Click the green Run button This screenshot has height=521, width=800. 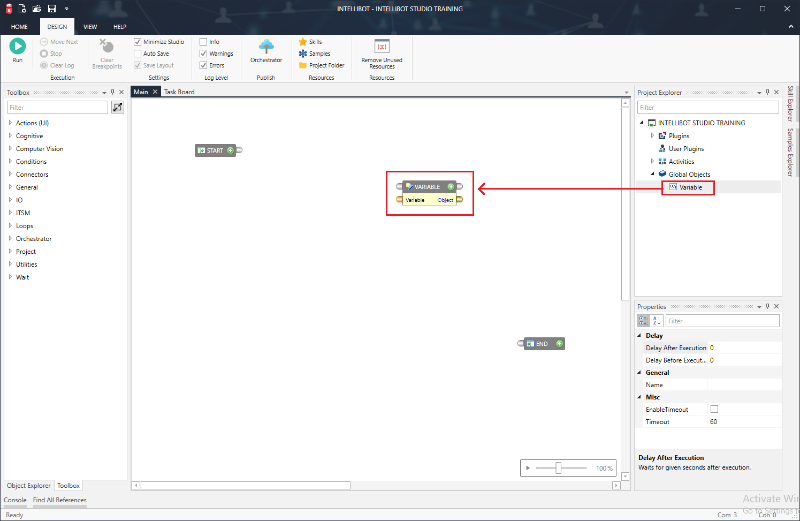coord(18,46)
